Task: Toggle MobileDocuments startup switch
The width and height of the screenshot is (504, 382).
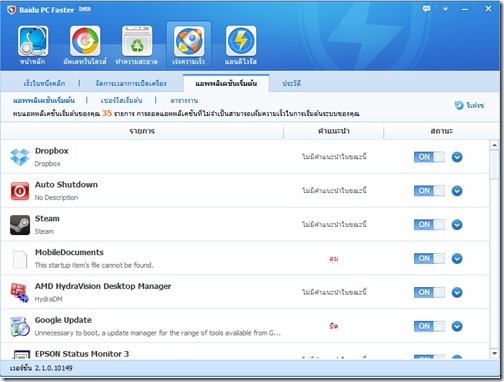Action: coord(429,259)
